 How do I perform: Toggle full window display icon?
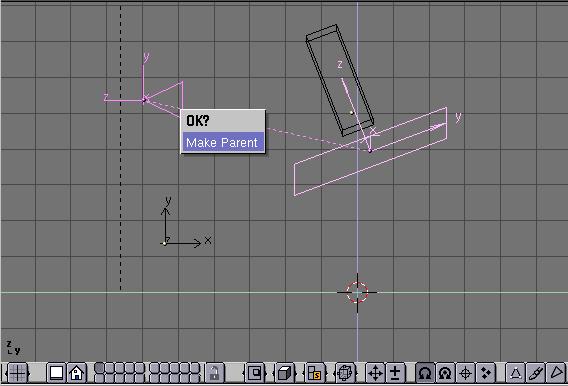coord(56,373)
